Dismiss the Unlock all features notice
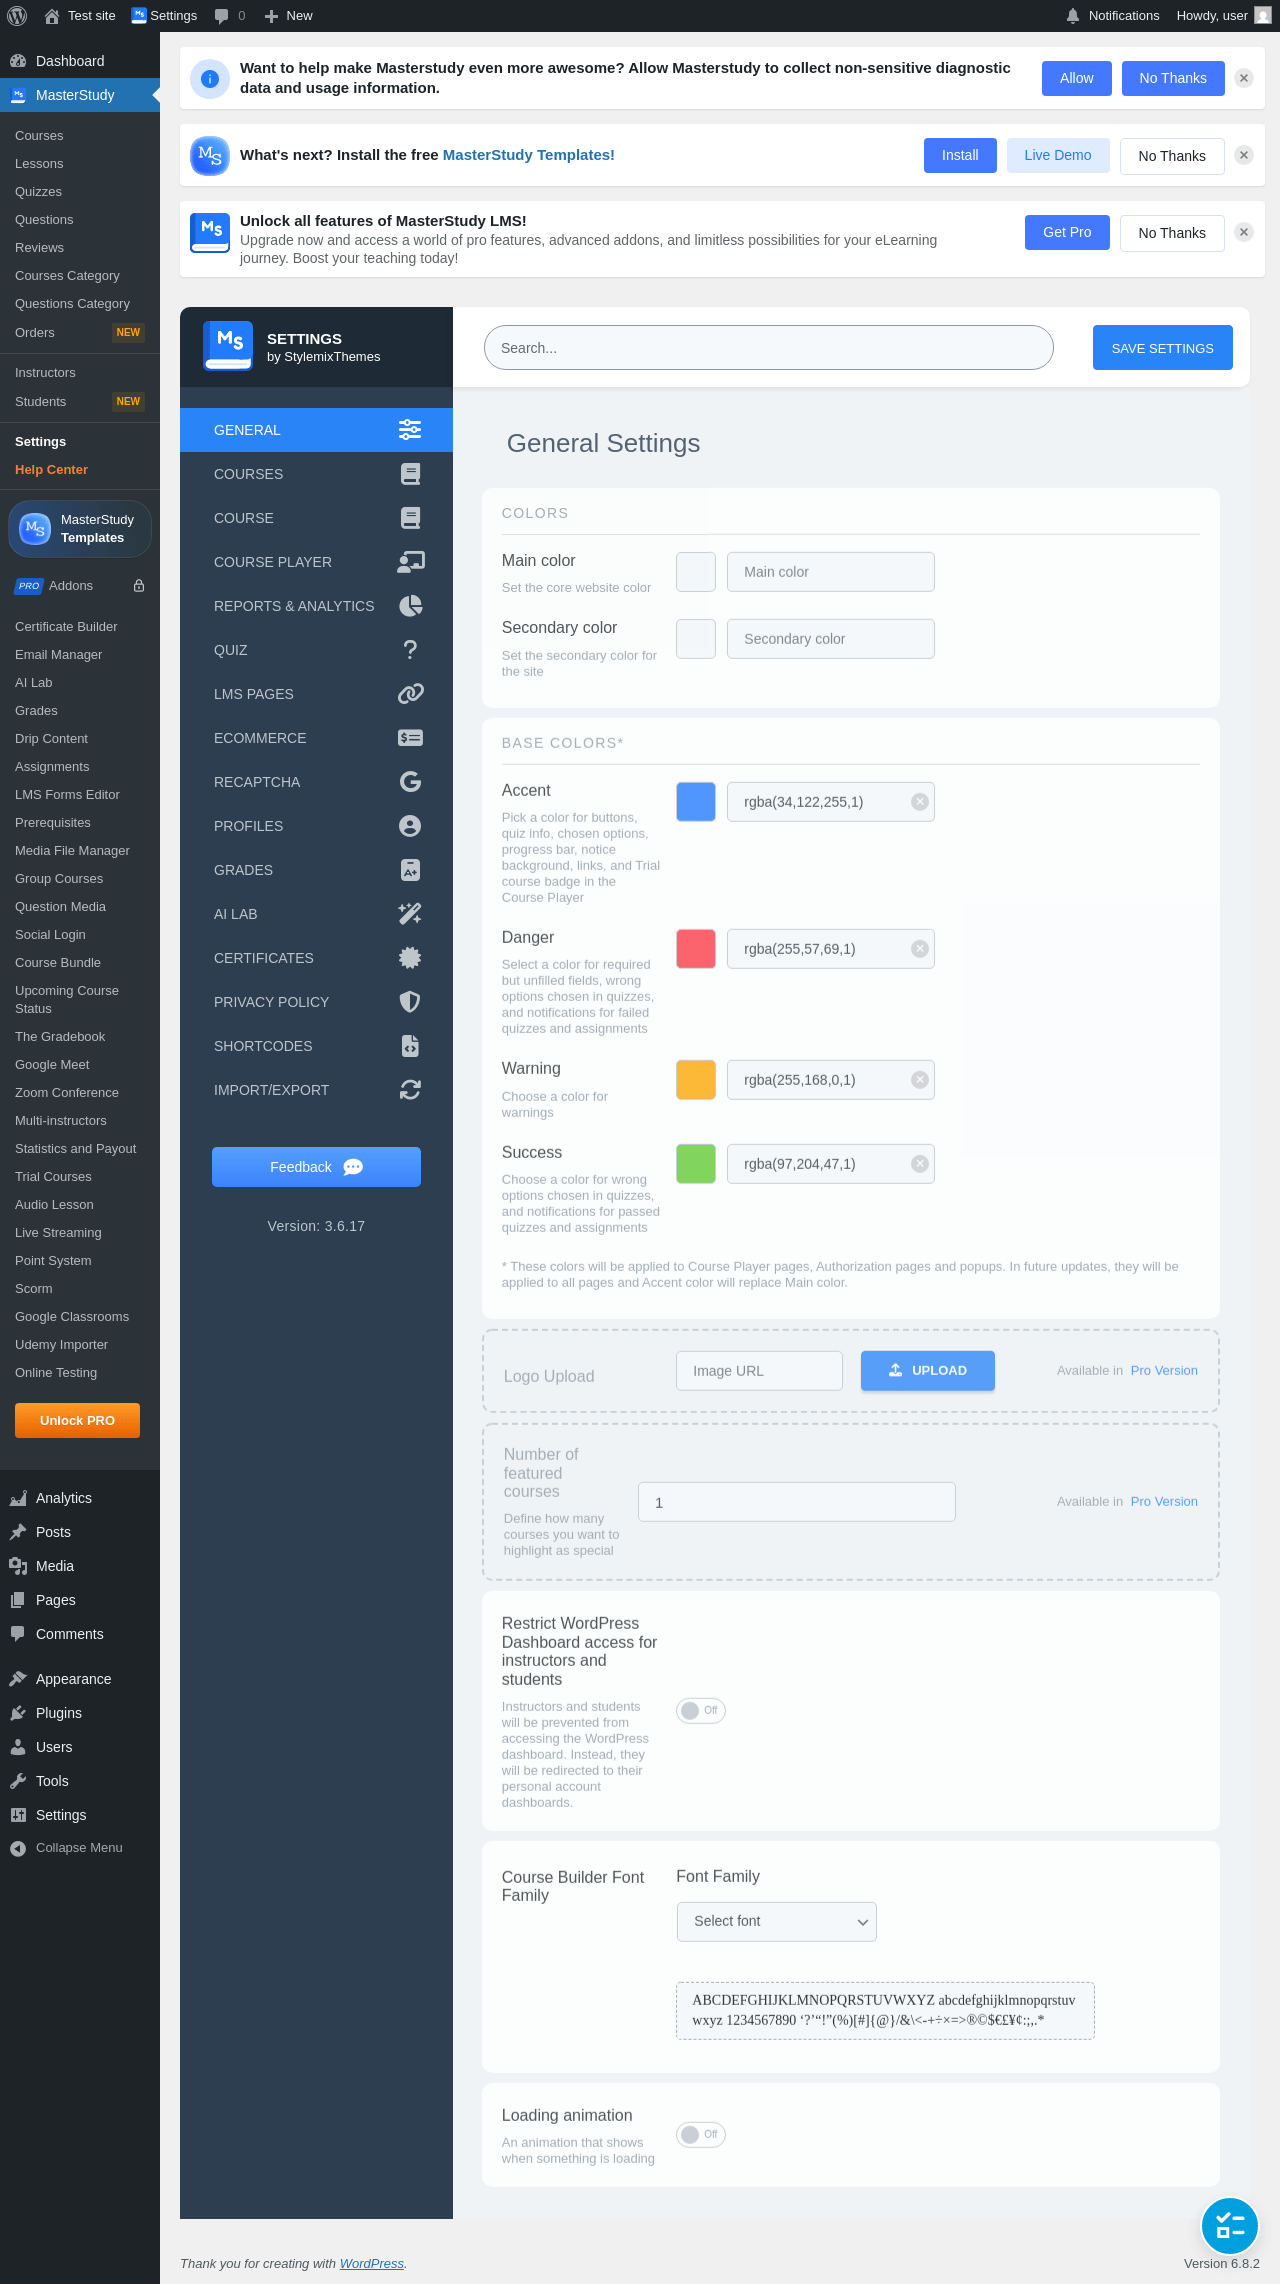Viewport: 1280px width, 2284px height. [1244, 232]
